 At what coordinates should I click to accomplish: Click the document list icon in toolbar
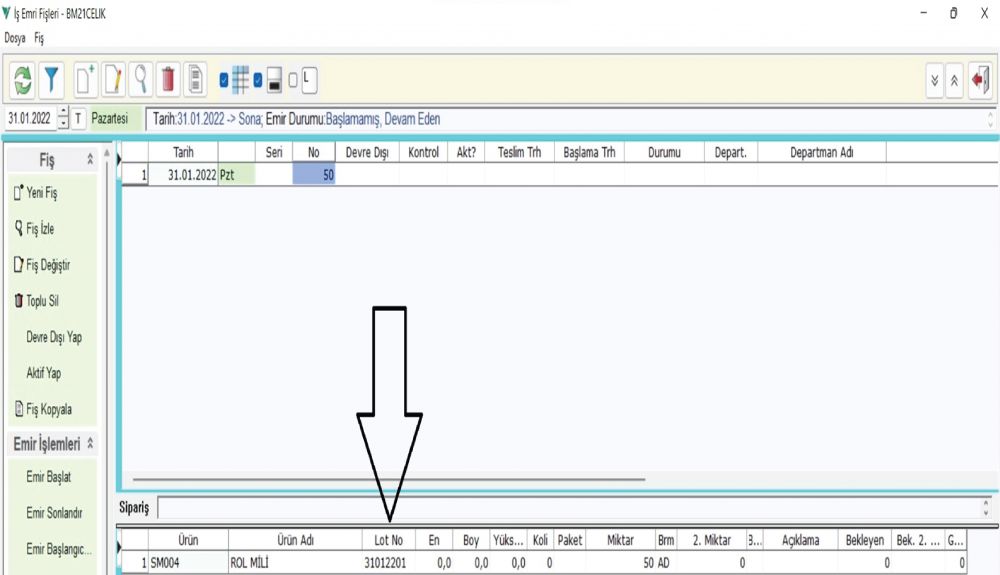pyautogui.click(x=196, y=78)
